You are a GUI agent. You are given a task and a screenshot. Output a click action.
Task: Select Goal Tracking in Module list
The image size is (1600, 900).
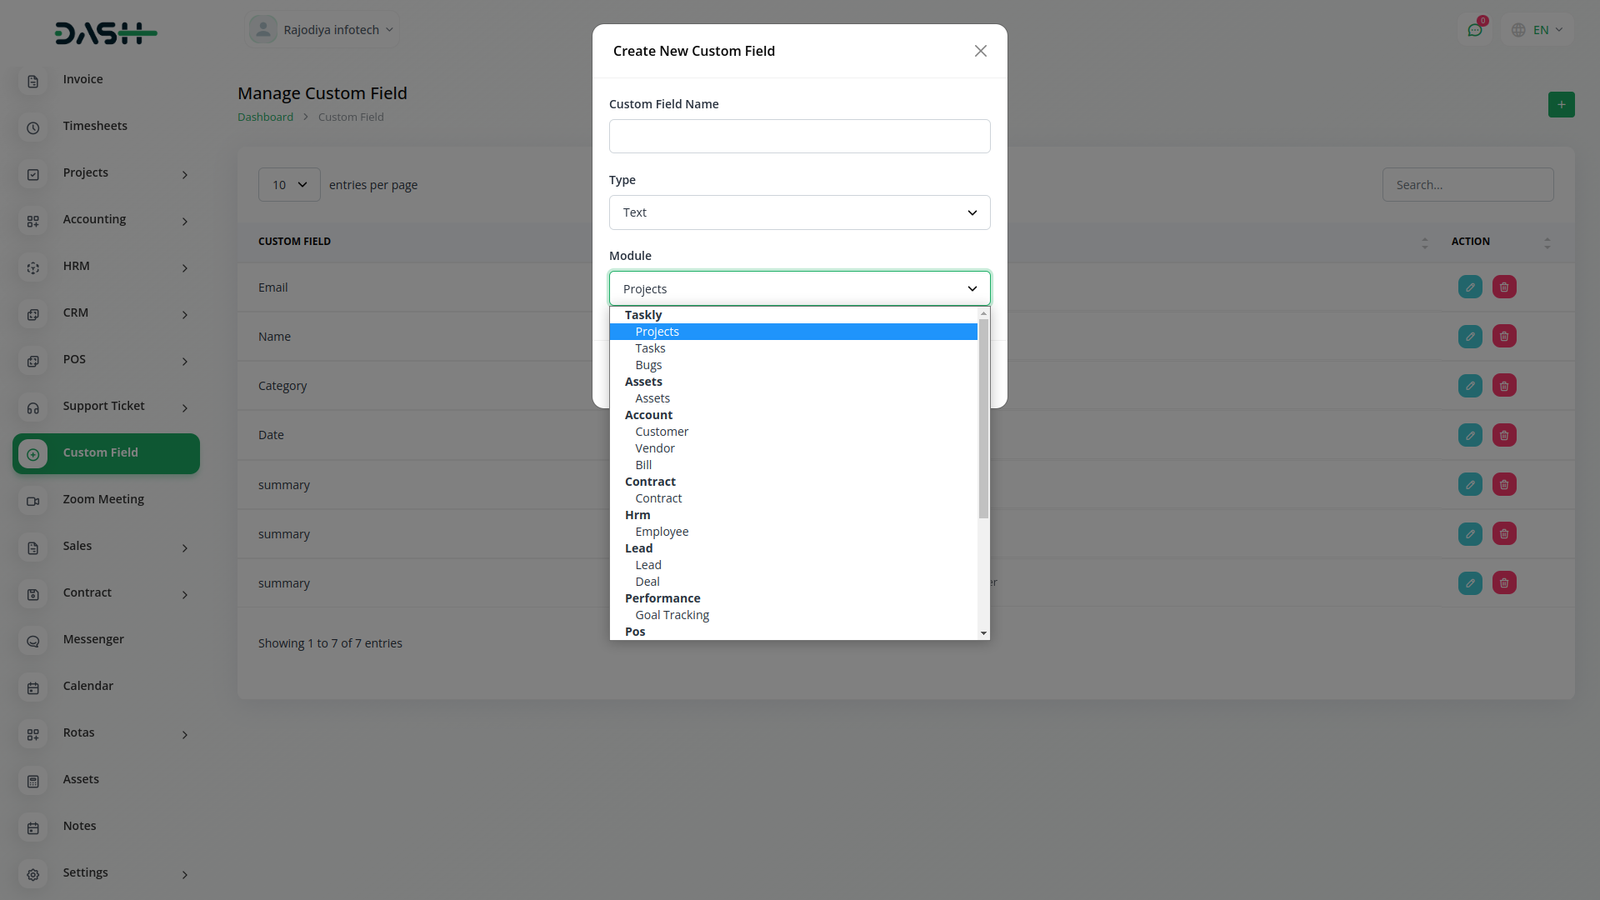pos(672,615)
